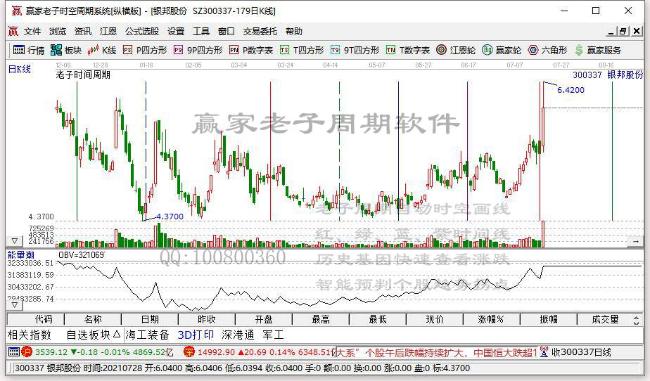The image size is (650, 381).
Task: Click the 日期 column header
Action: tap(150, 319)
